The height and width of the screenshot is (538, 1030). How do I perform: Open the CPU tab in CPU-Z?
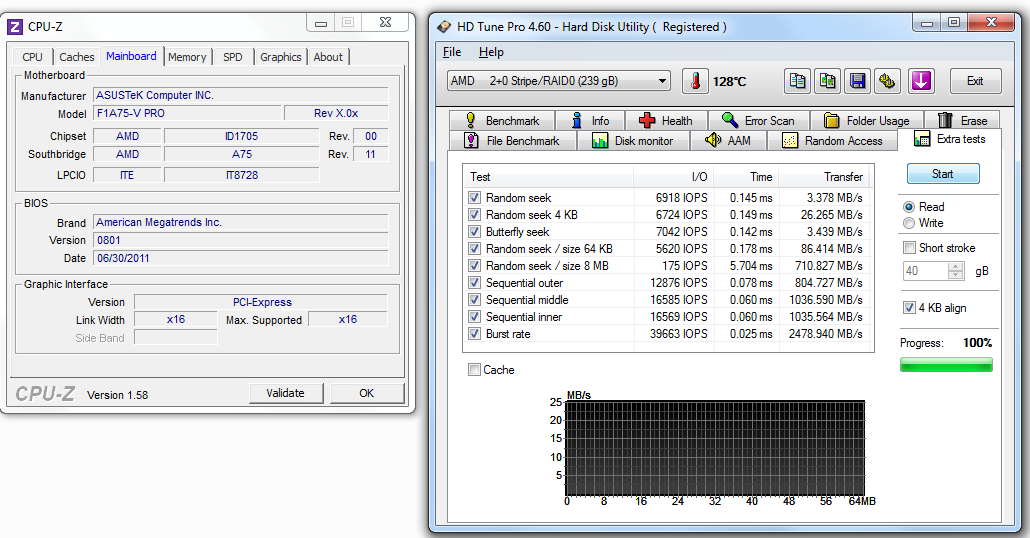click(32, 57)
